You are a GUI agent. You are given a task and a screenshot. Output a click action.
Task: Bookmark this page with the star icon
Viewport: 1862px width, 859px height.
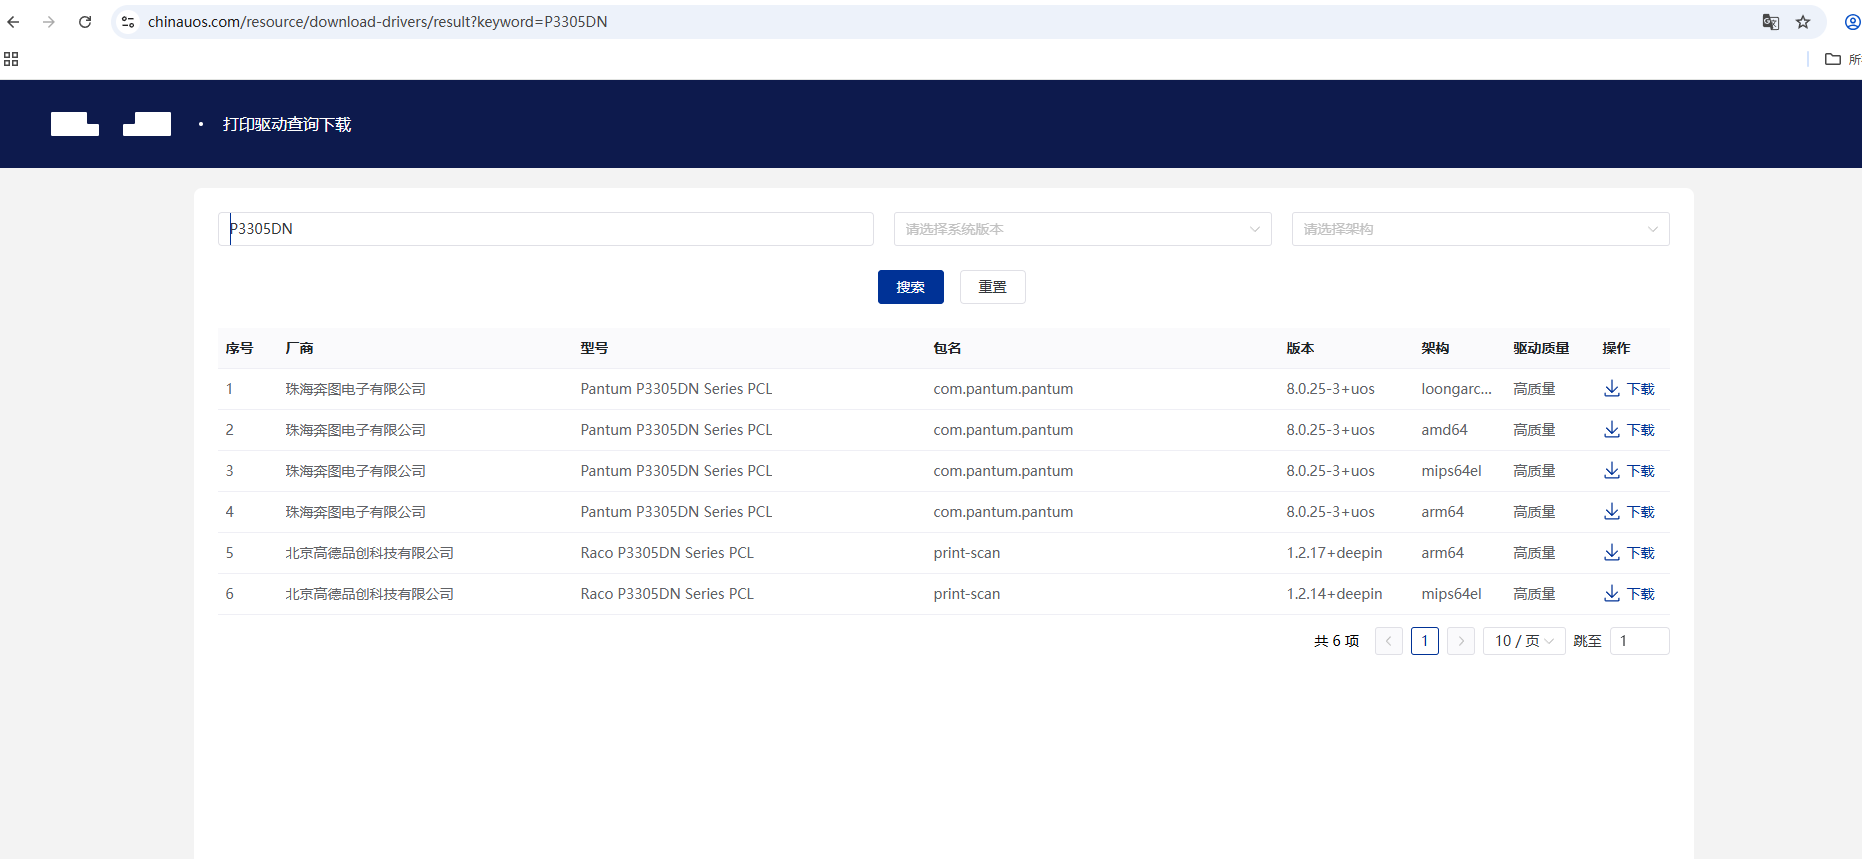(x=1803, y=22)
